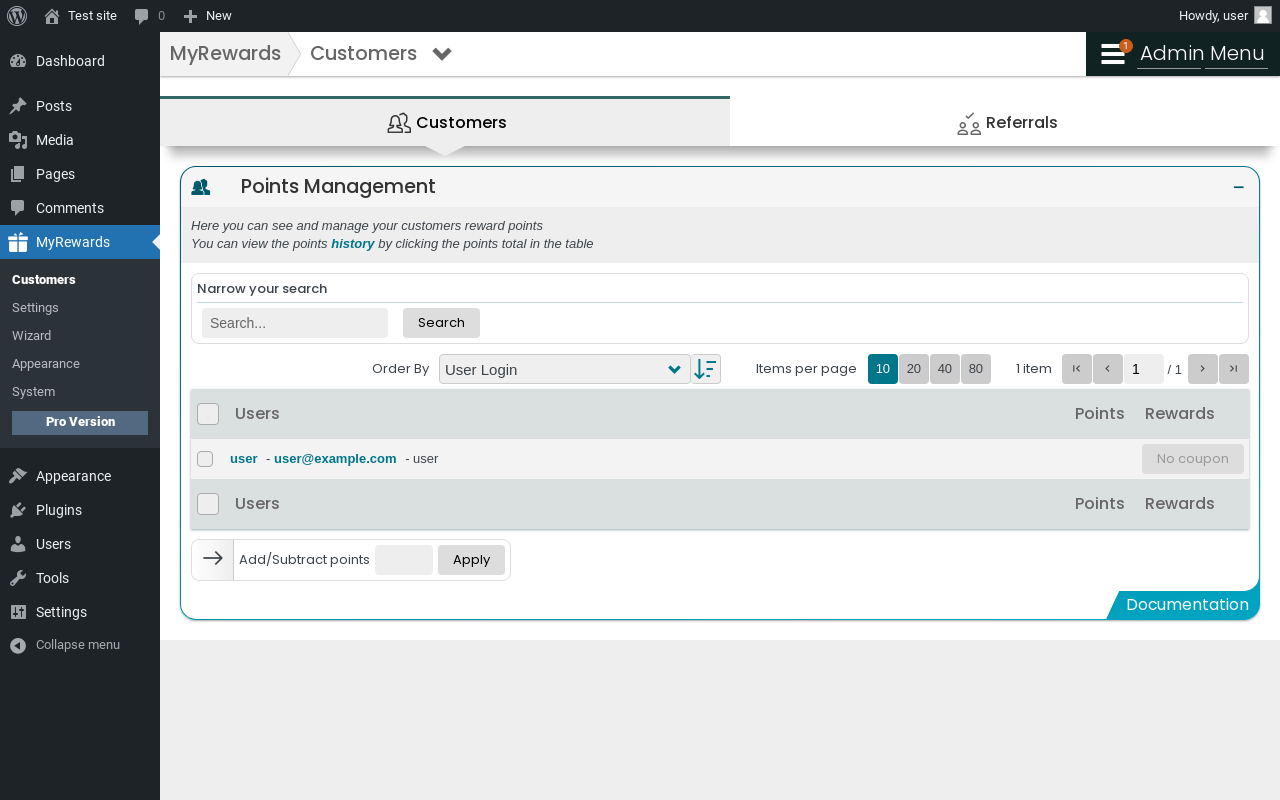The height and width of the screenshot is (800, 1280).
Task: Click the No coupon button
Action: (x=1193, y=459)
